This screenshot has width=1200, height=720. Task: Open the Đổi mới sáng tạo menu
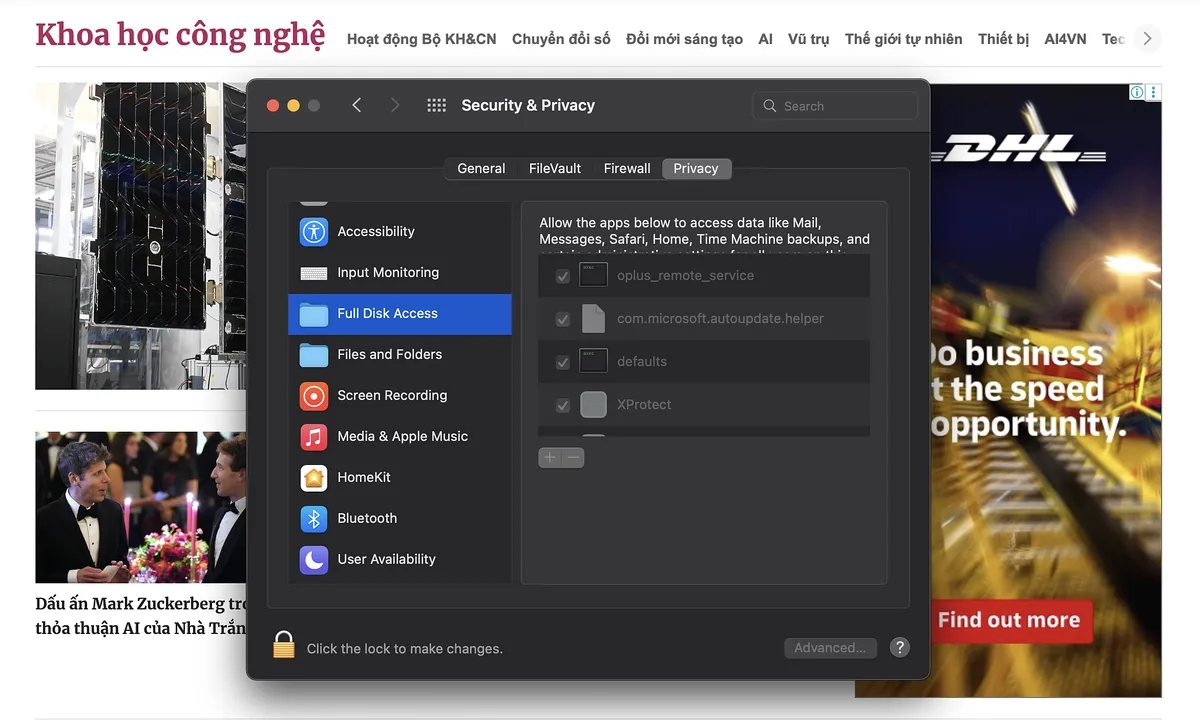pyautogui.click(x=684, y=39)
